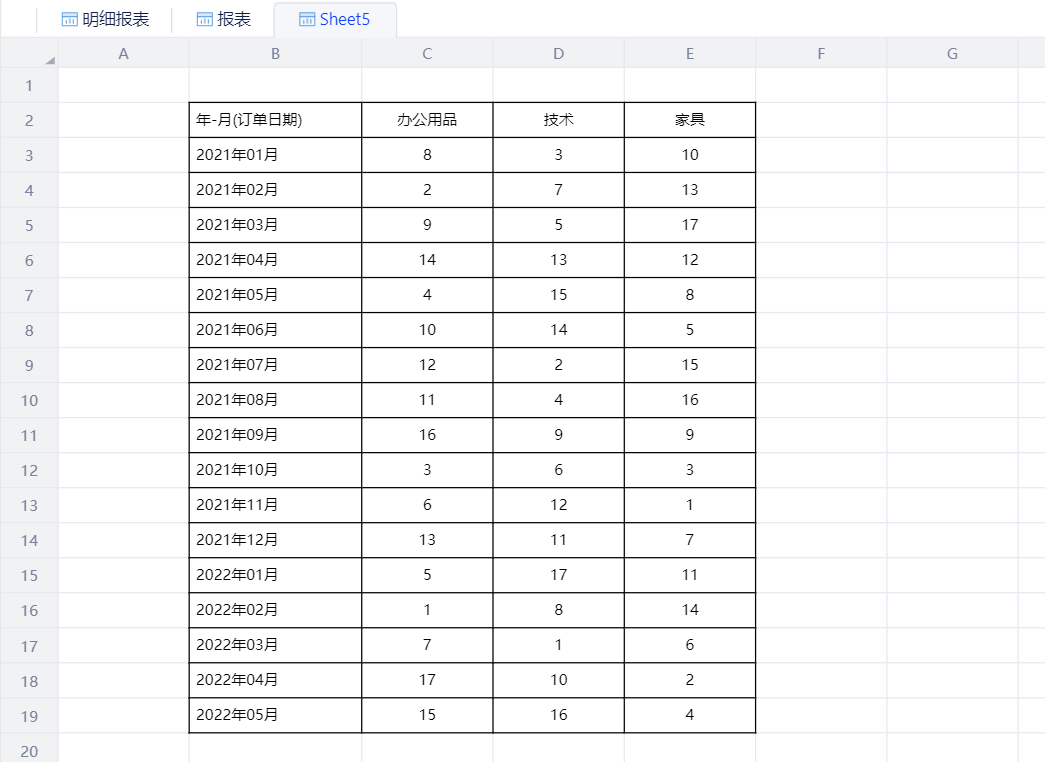This screenshot has height=762, width=1045.
Task: Click 办公用品 value for 2022年04月
Action: tap(427, 680)
